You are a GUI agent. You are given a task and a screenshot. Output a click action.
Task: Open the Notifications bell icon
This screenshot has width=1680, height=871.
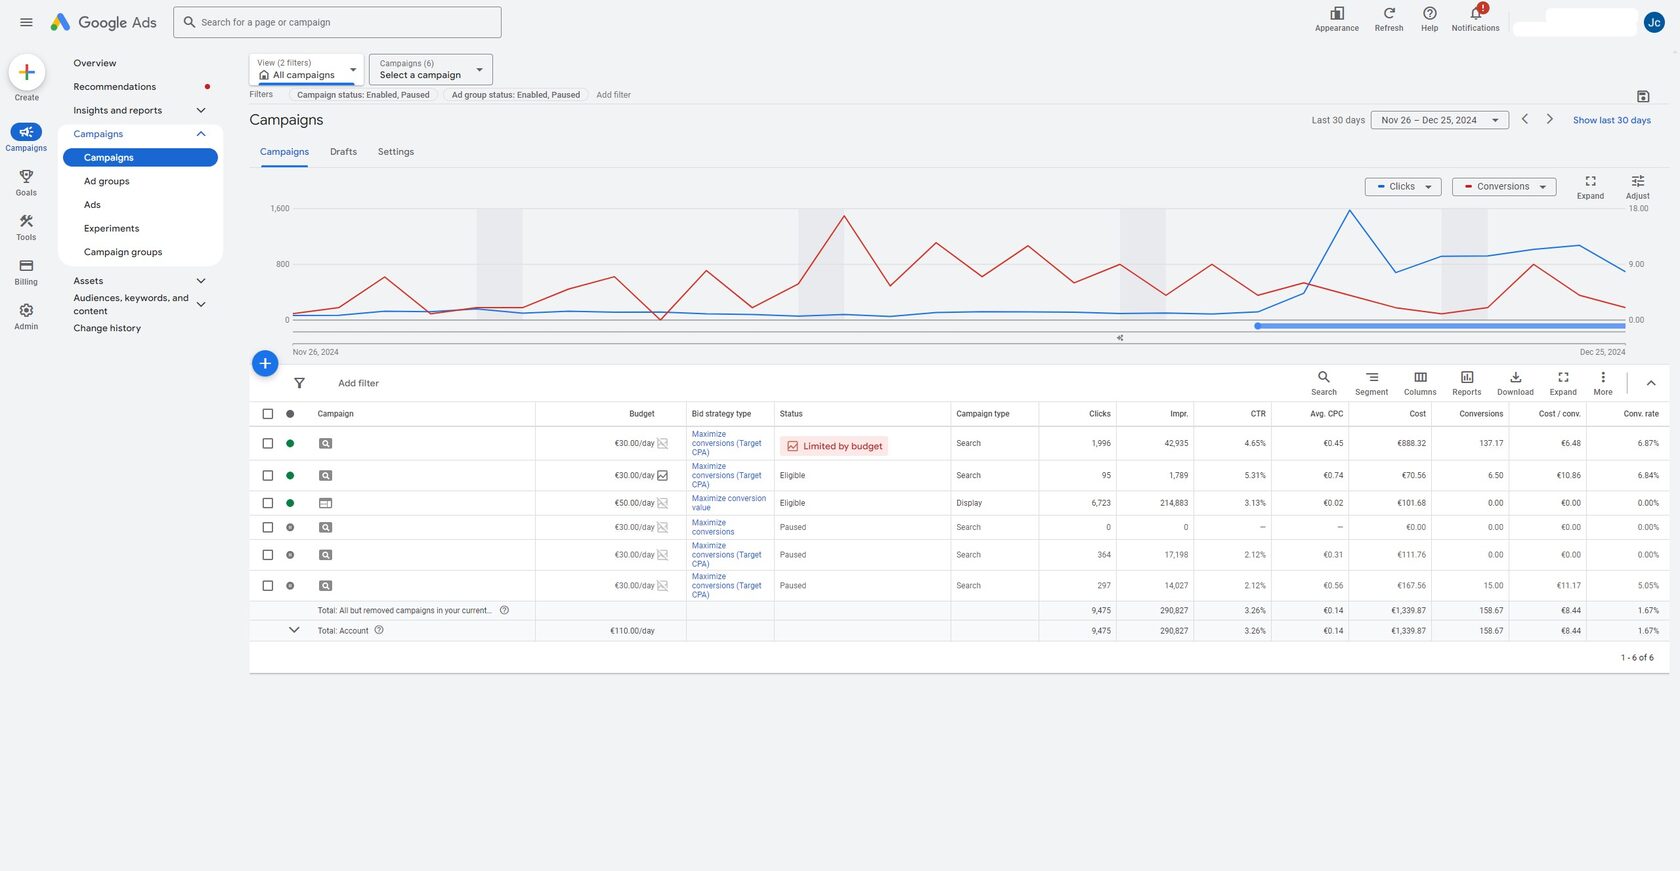coord(1475,14)
